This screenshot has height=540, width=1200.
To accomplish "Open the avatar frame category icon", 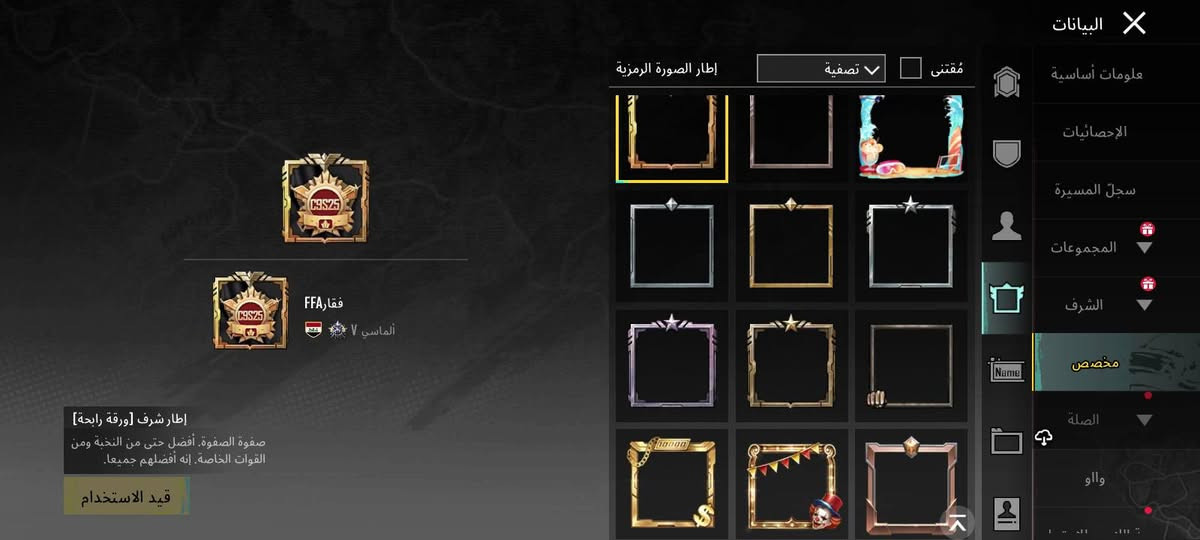I will point(1006,298).
